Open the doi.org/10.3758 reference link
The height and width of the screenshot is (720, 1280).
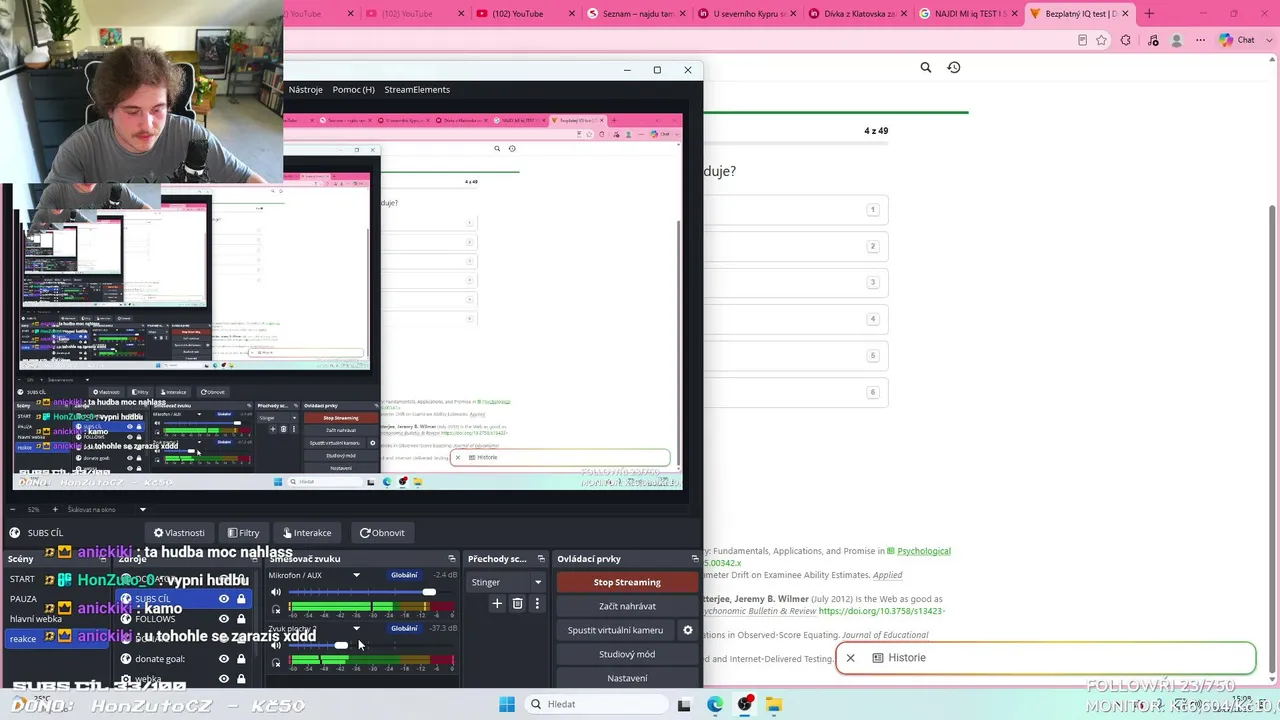(x=882, y=611)
